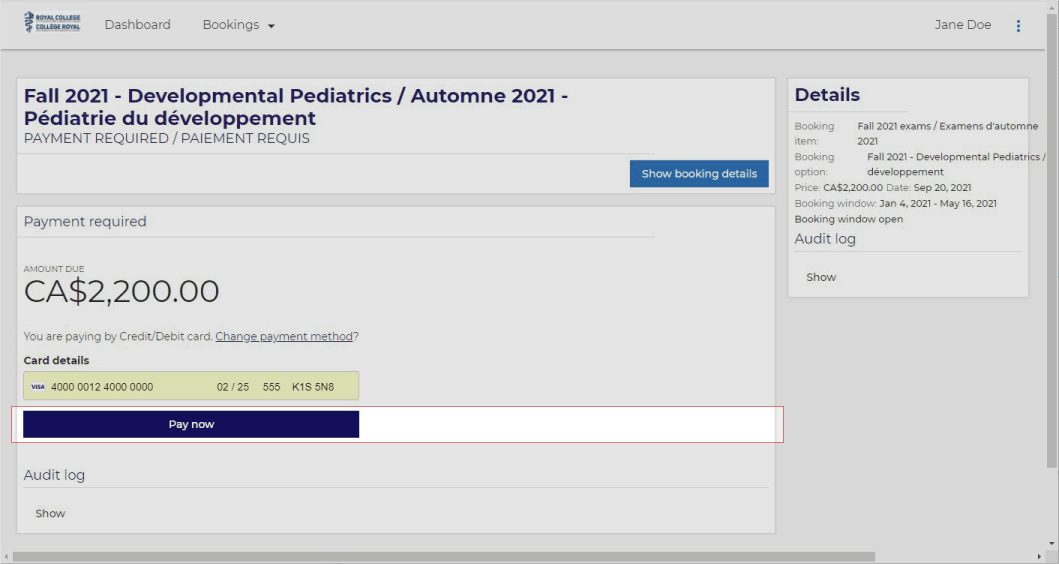Click the Jane Doe user name

pos(962,25)
